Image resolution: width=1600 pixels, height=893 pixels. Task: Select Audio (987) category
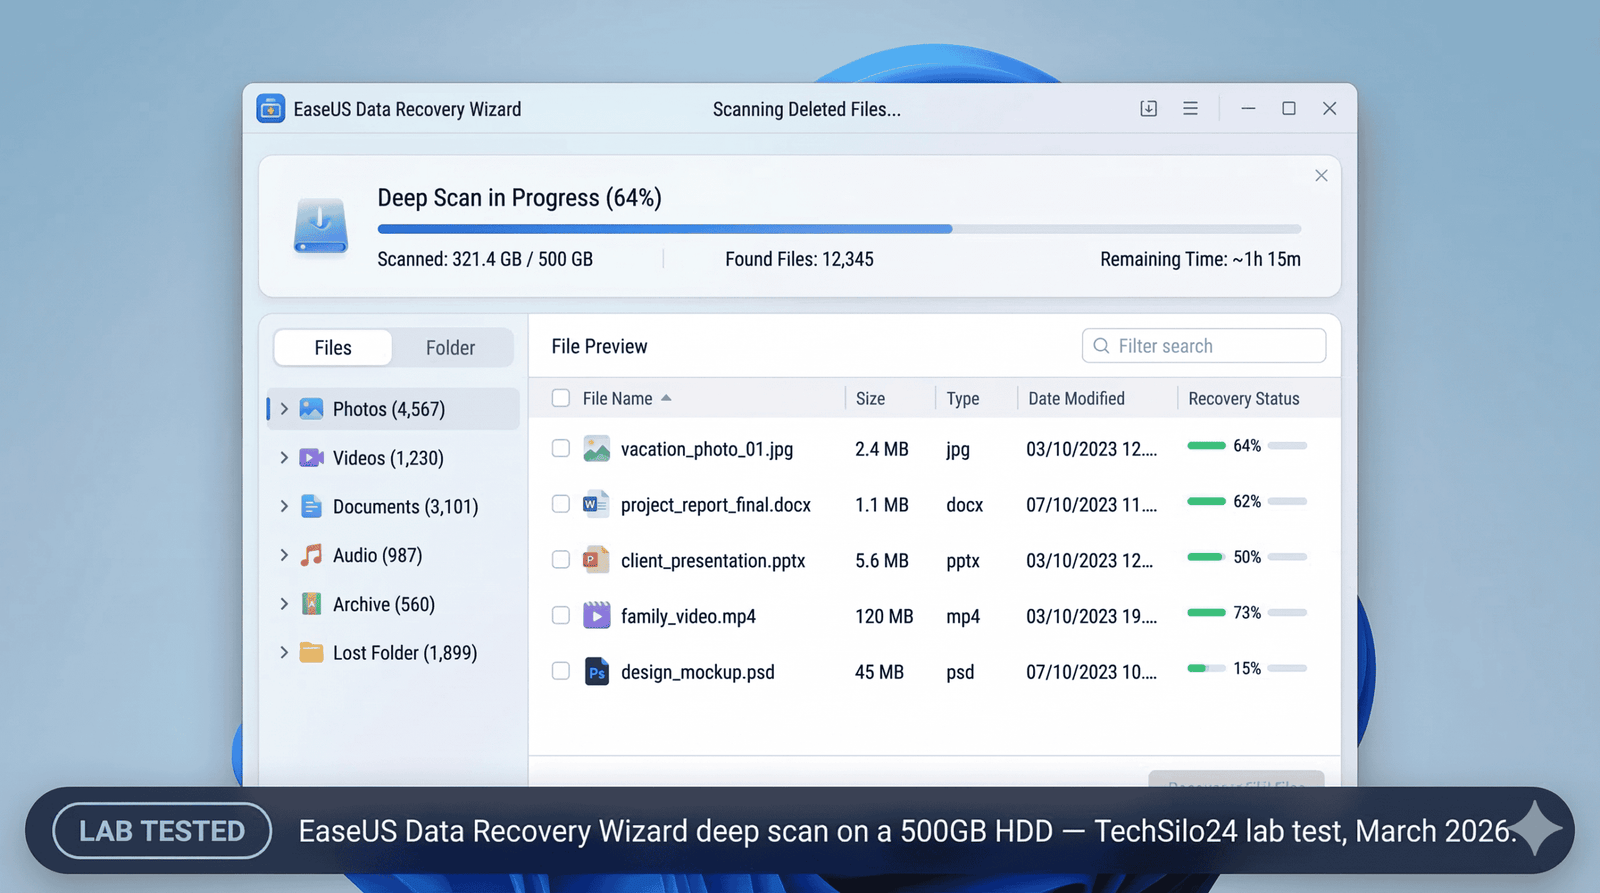pos(393,555)
